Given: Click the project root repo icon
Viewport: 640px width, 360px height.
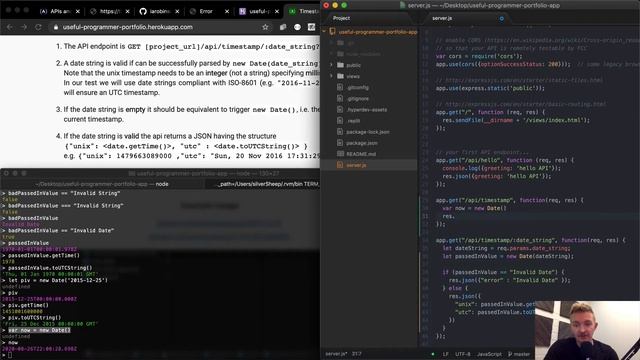Looking at the screenshot, I should pos(332,31).
